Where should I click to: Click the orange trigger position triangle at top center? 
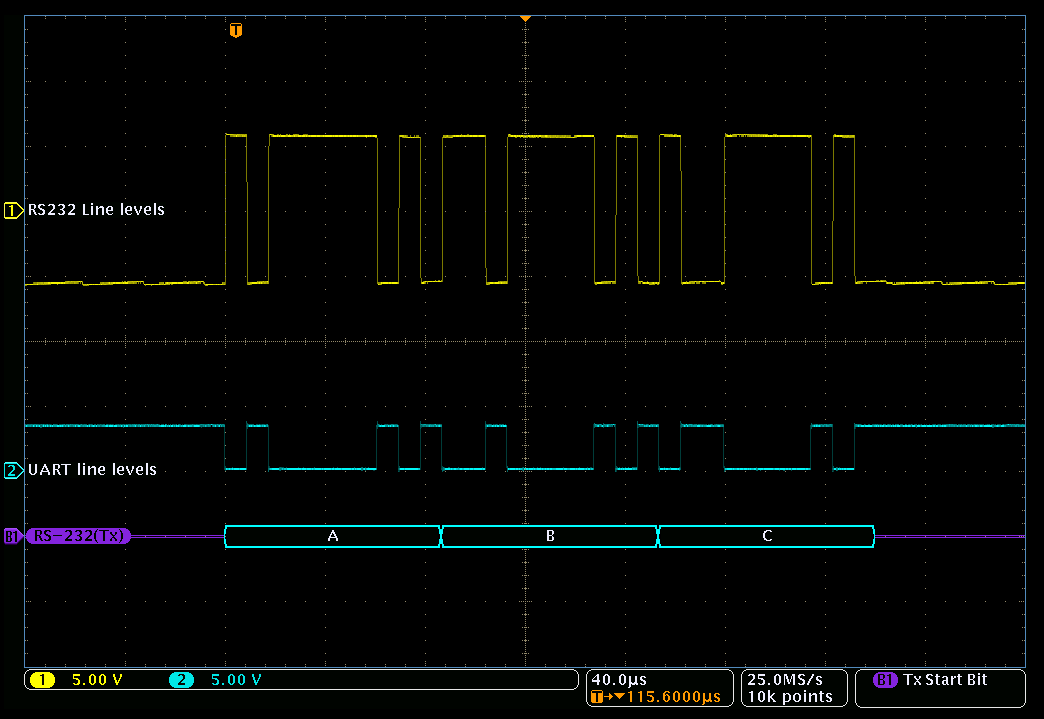click(525, 18)
